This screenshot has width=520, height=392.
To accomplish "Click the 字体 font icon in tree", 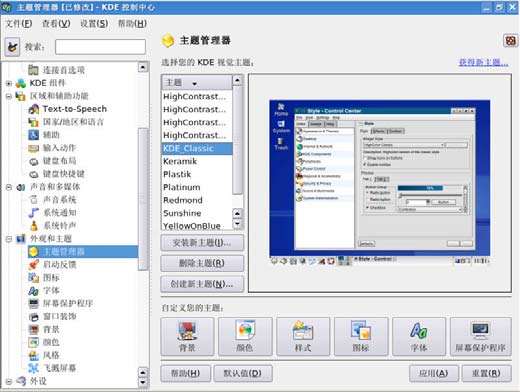I will coord(33,291).
